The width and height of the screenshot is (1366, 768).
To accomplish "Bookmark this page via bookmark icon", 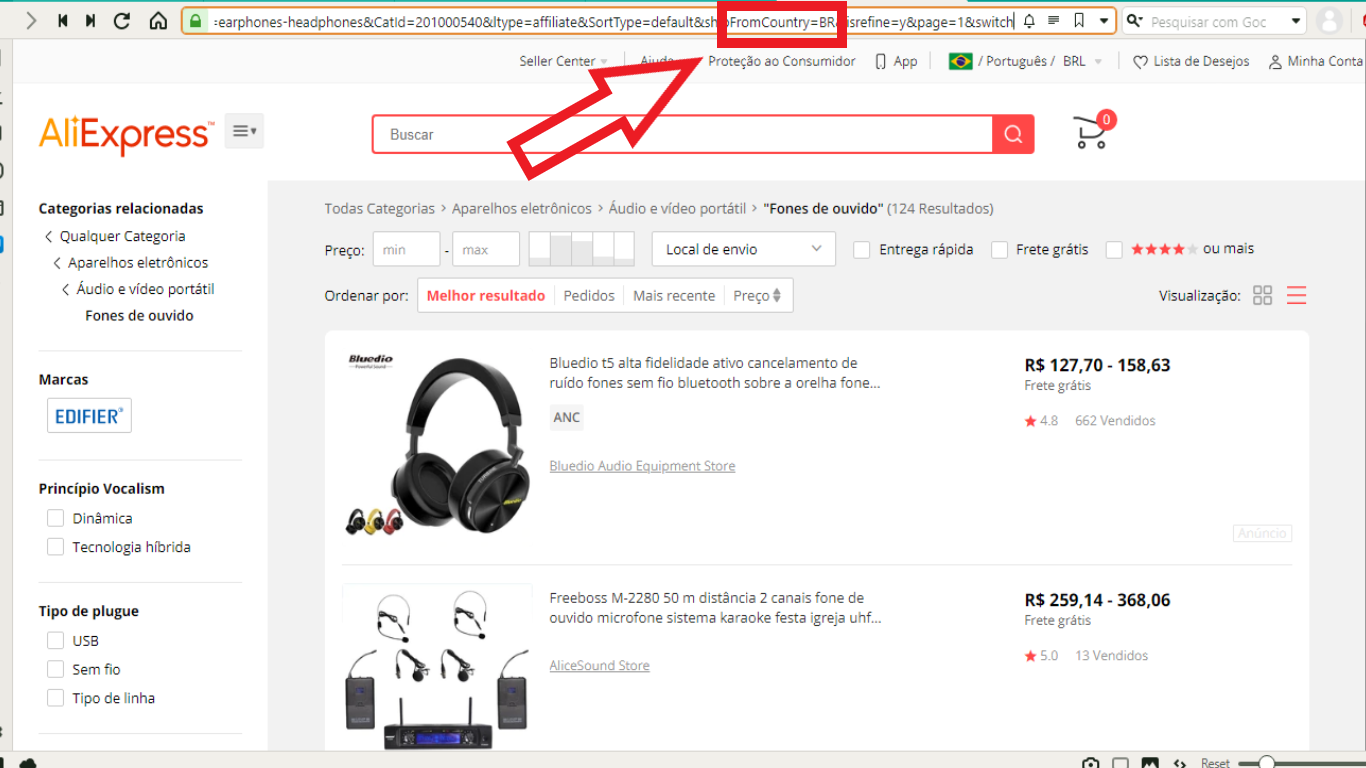I will click(1079, 21).
